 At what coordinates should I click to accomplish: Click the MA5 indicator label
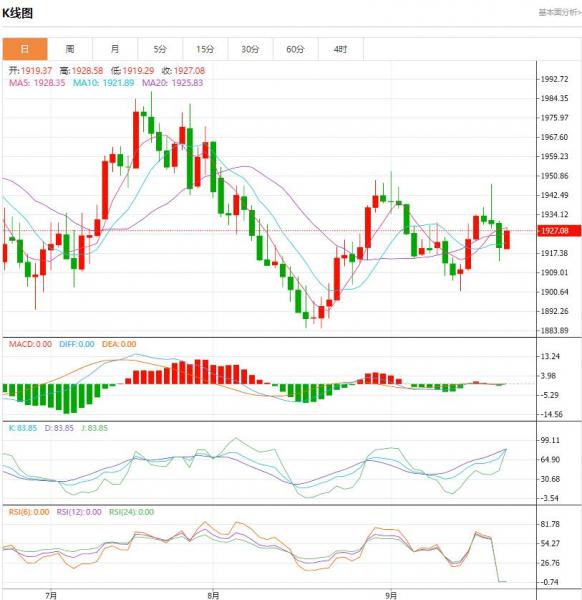pos(37,83)
